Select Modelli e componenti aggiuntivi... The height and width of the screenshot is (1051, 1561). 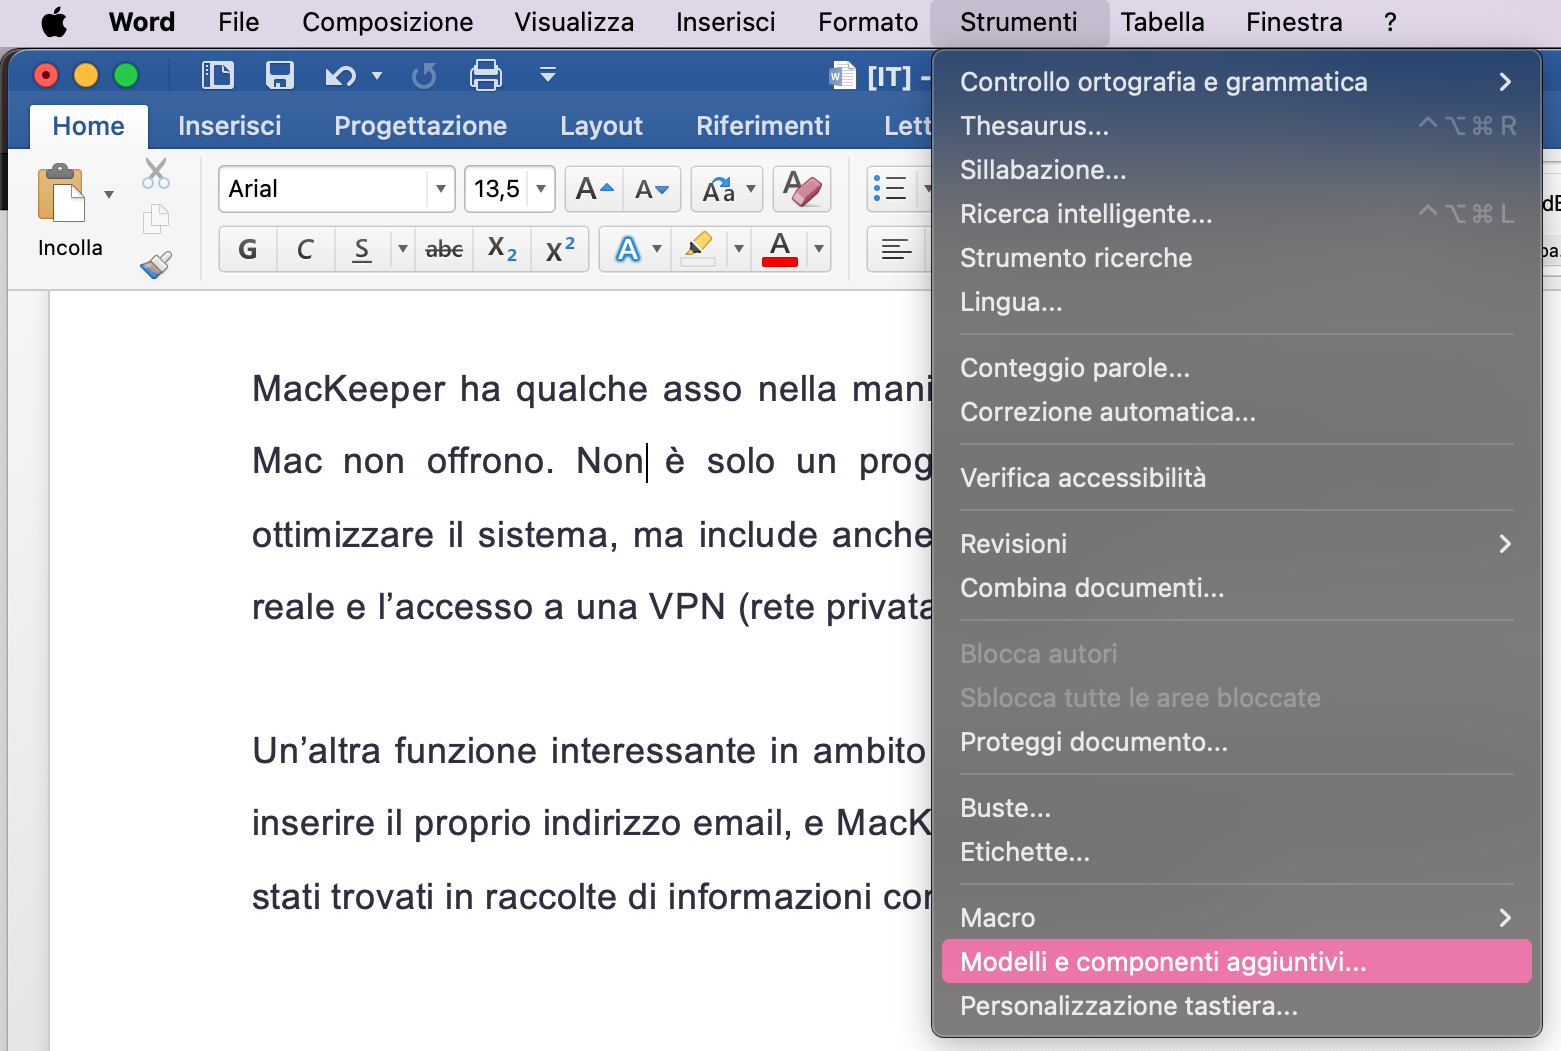tap(1237, 962)
